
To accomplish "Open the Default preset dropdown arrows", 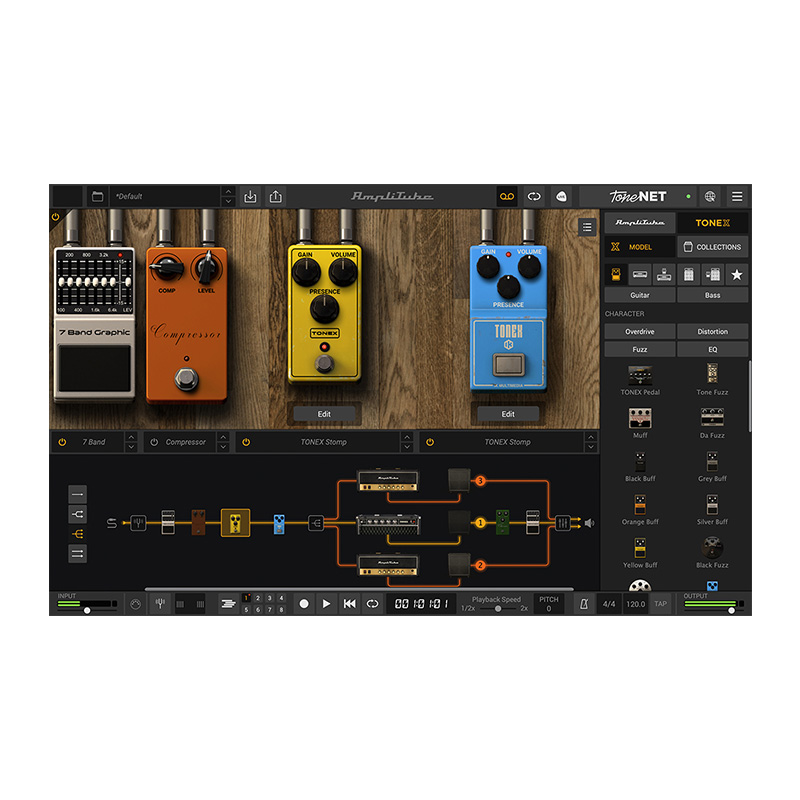I will click(x=228, y=197).
